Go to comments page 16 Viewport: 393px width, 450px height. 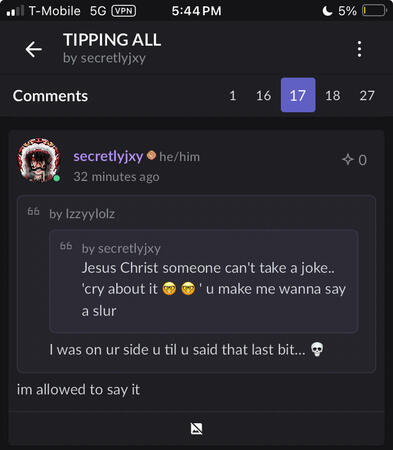263,96
